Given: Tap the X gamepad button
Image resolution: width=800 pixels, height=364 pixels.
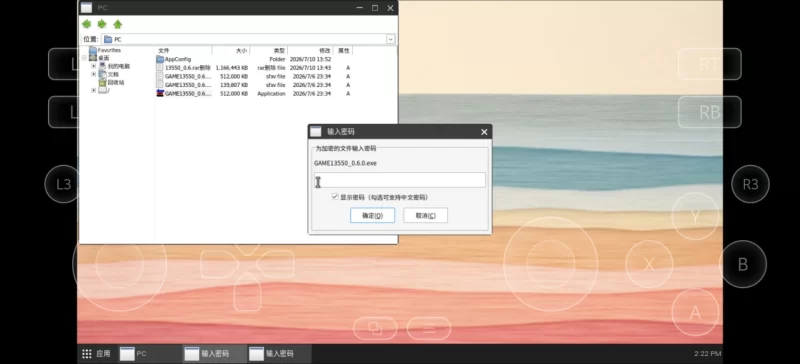Looking at the screenshot, I should [x=648, y=264].
